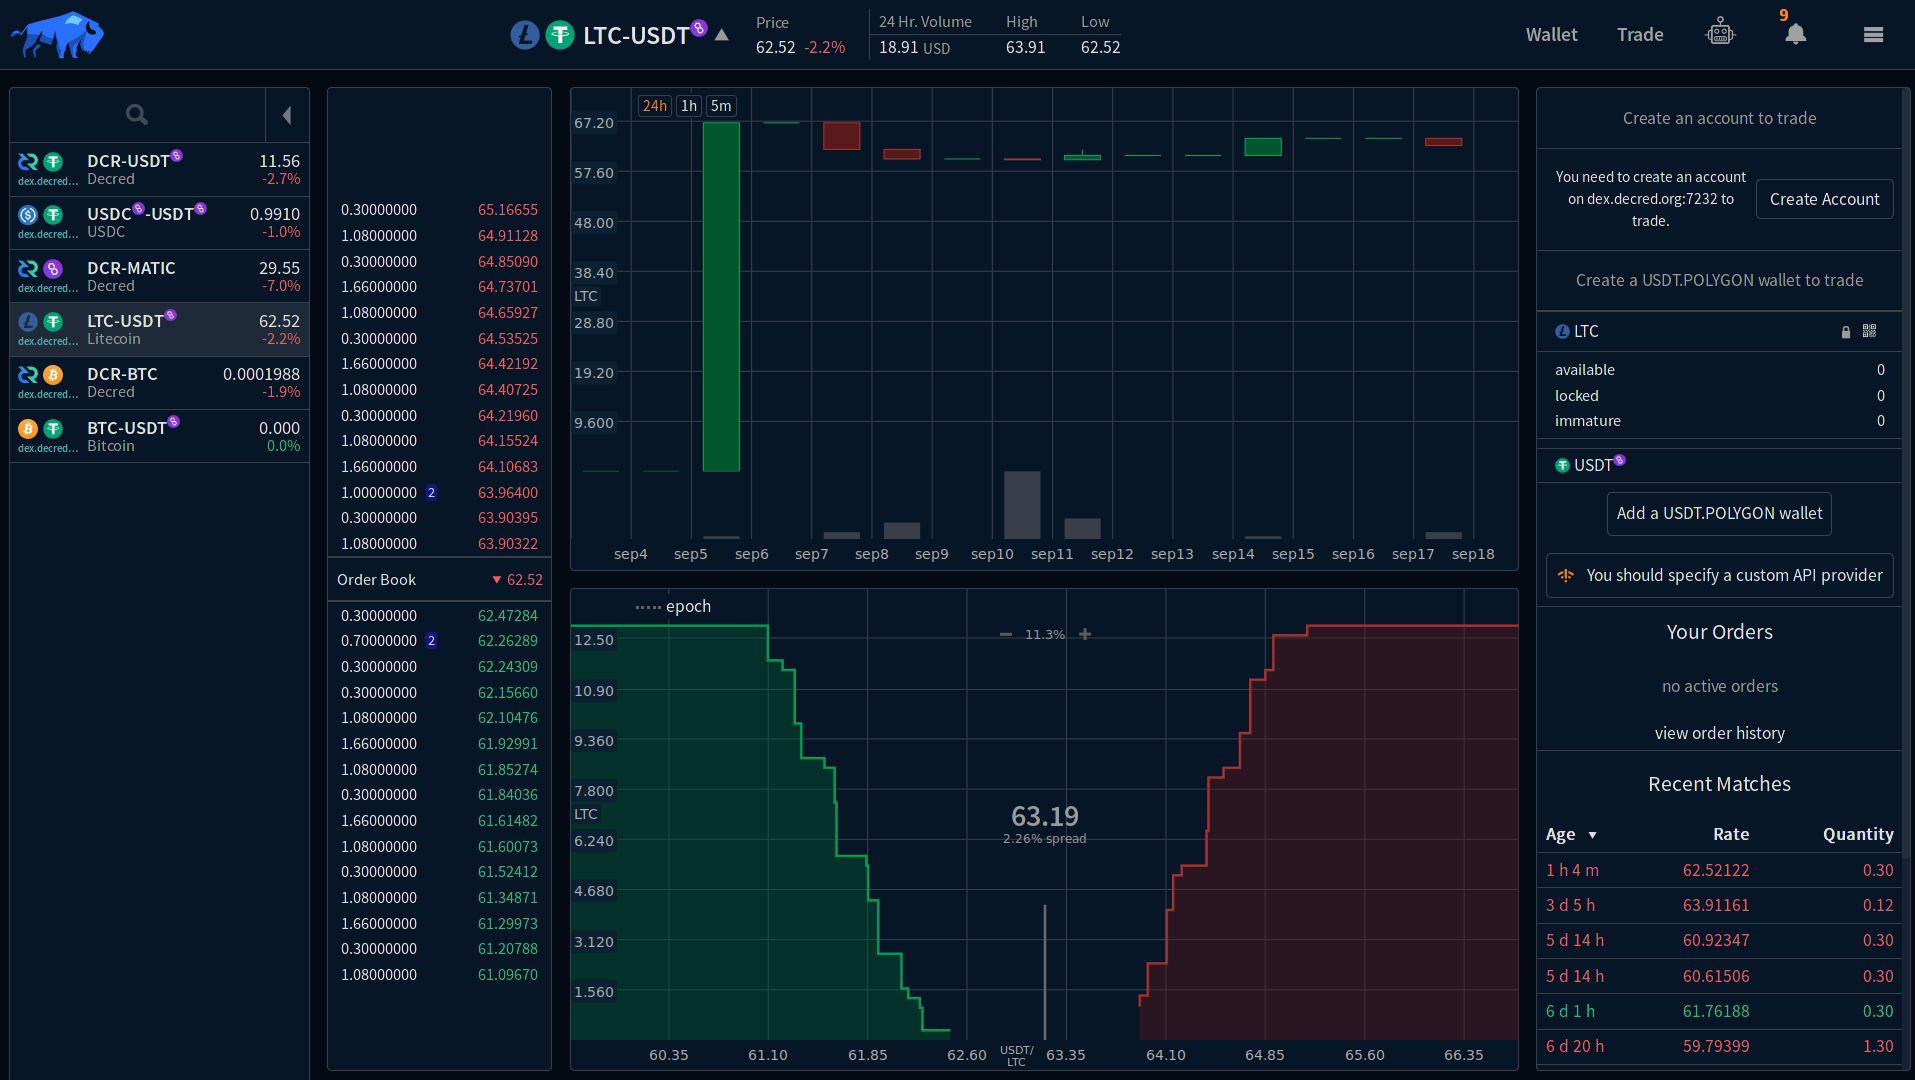
Task: Open the Wallet page
Action: 1551,35
